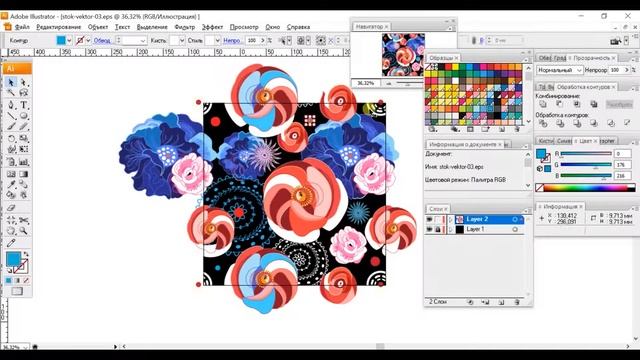Image resolution: width=640 pixels, height=360 pixels.
Task: Switch to the Навигатор tab
Action: point(369,27)
